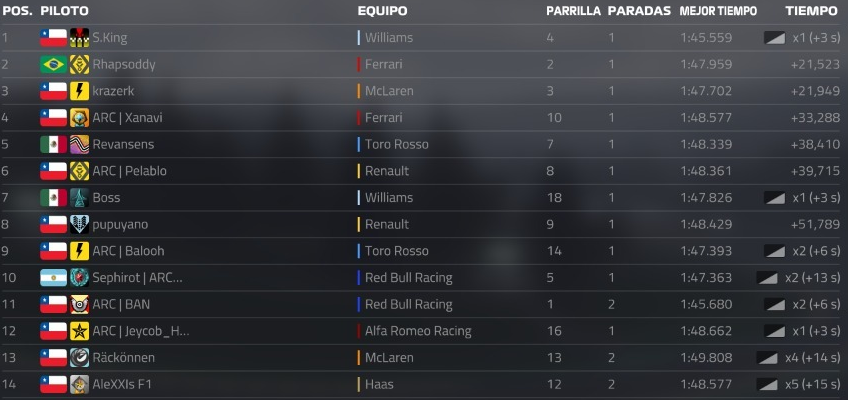Sort by the PARRILLA column header
Image resolution: width=848 pixels, height=400 pixels.
pyautogui.click(x=573, y=11)
